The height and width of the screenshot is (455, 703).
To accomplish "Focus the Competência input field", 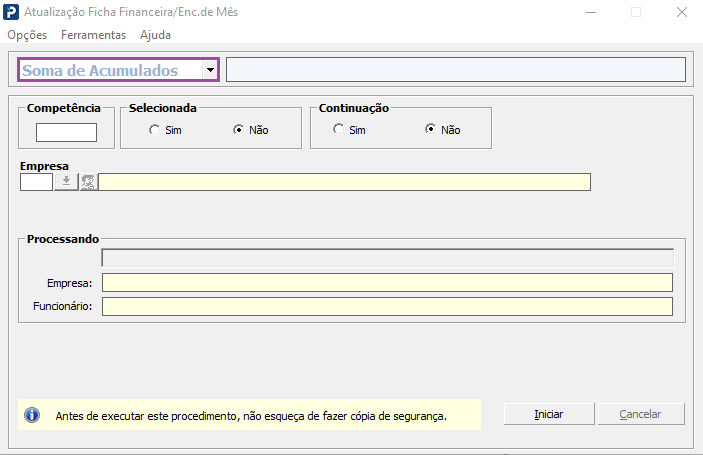I will pyautogui.click(x=66, y=132).
